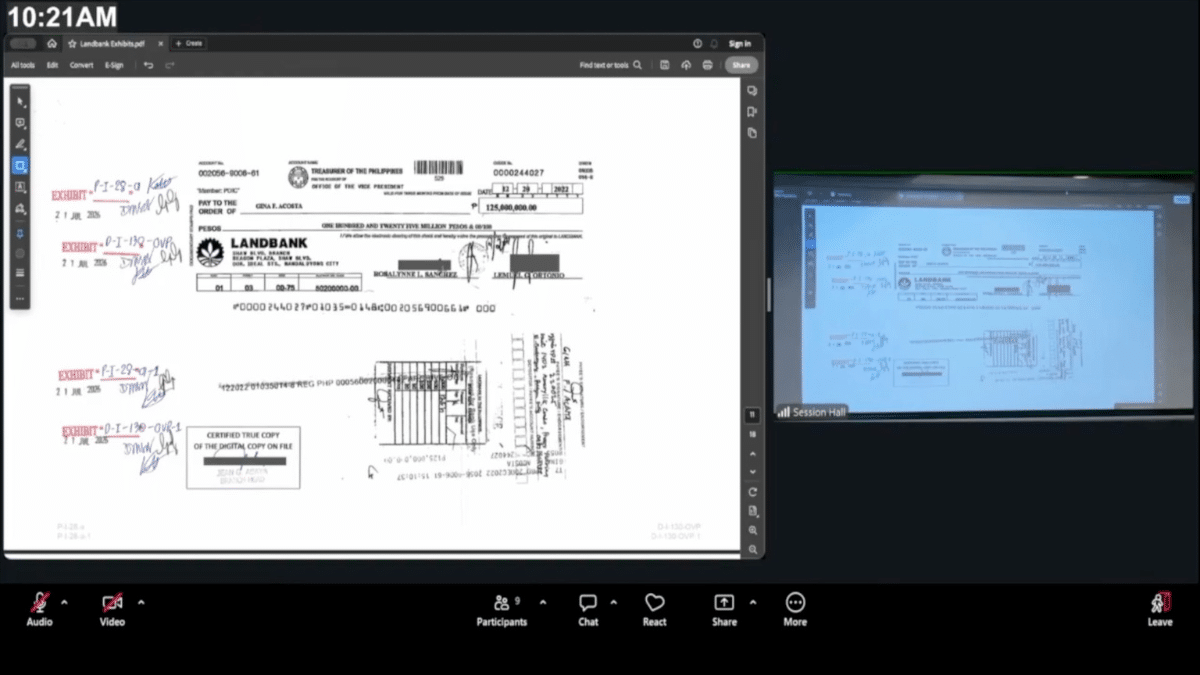Unmute the Audio microphone in Zoom
1200x675 pixels.
pyautogui.click(x=40, y=609)
